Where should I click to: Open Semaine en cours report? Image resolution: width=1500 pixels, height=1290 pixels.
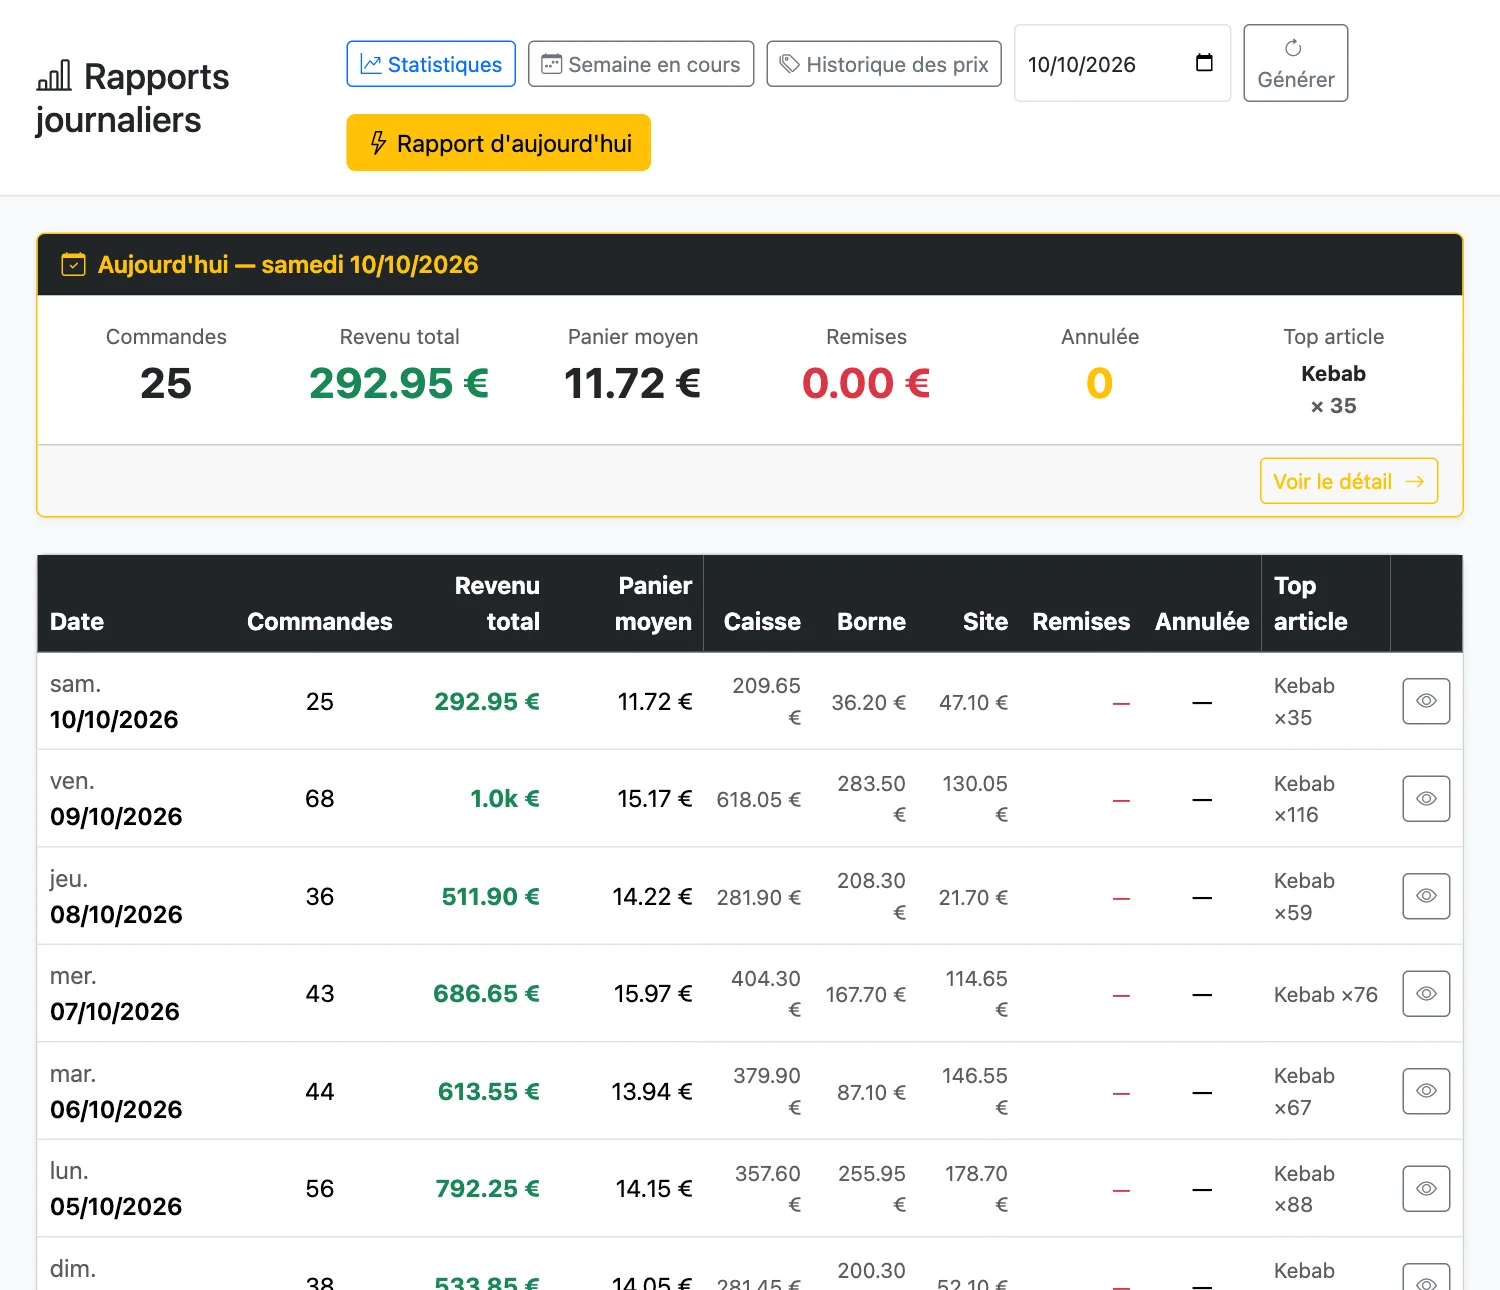tap(641, 64)
